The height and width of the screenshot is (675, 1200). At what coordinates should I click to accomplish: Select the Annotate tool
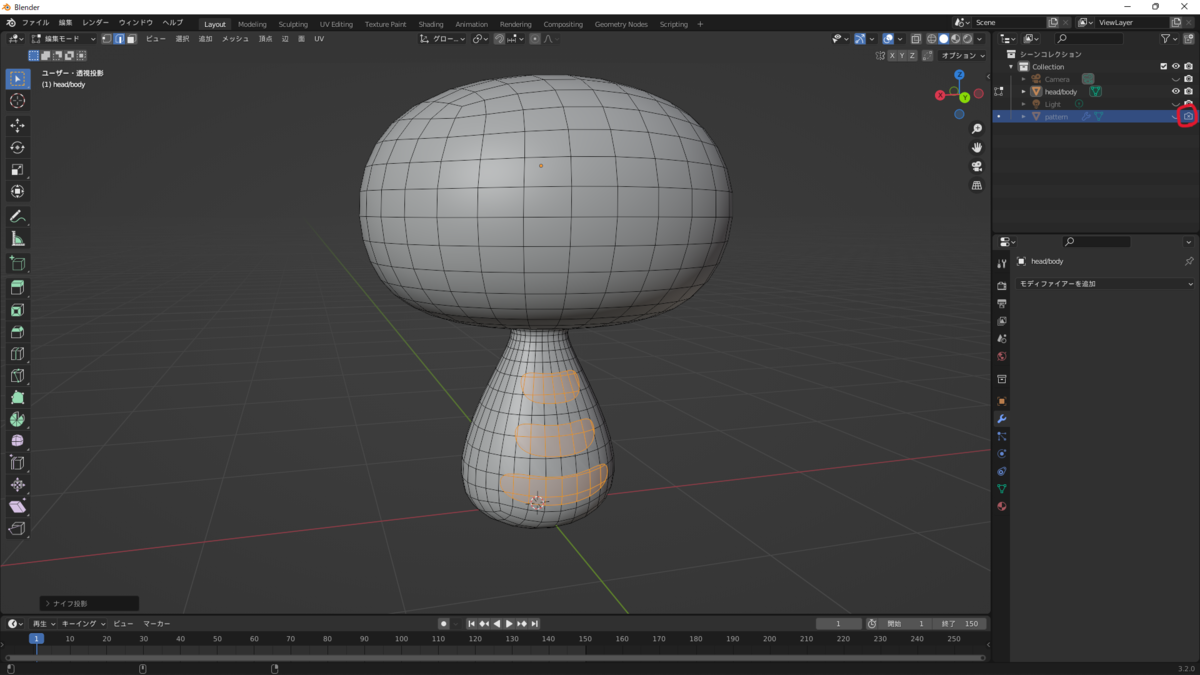tap(17, 216)
